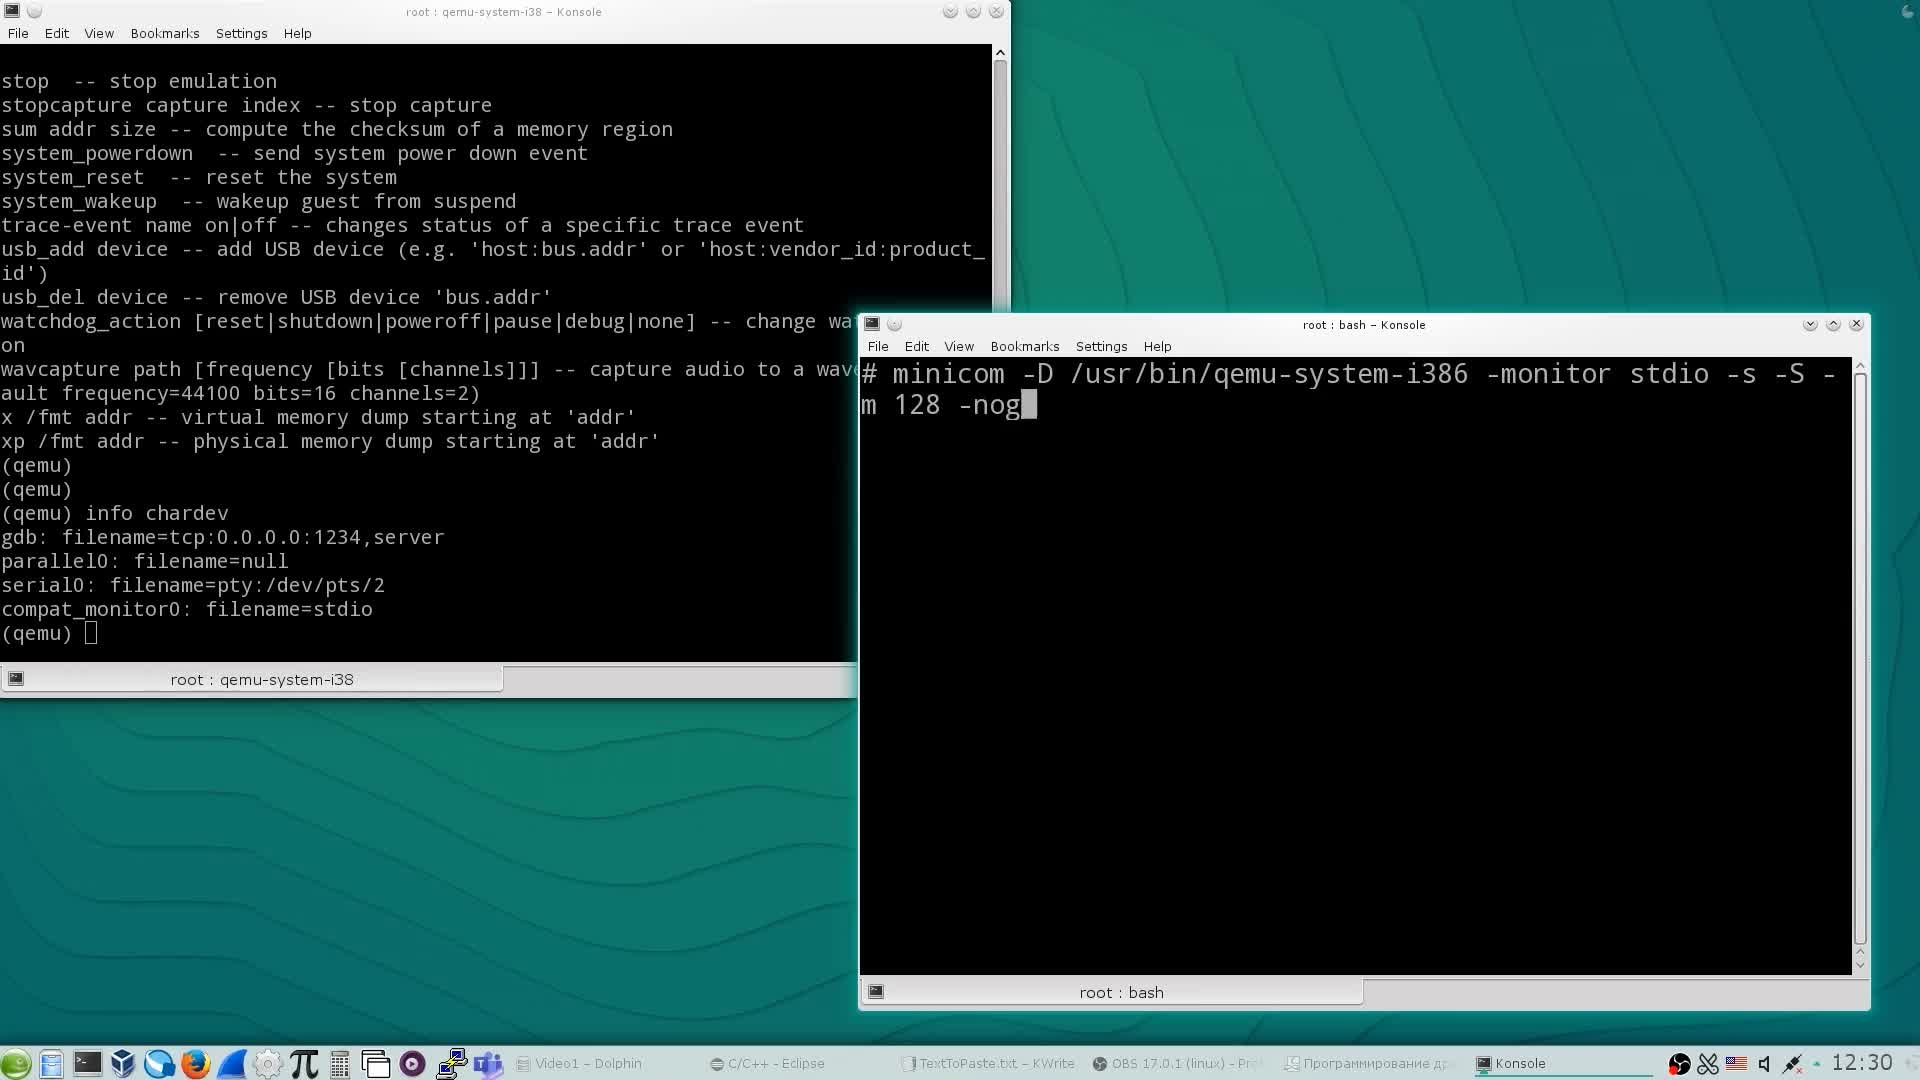Click the 'parallel0: filename=null' line
This screenshot has width=1920, height=1080.
145,561
